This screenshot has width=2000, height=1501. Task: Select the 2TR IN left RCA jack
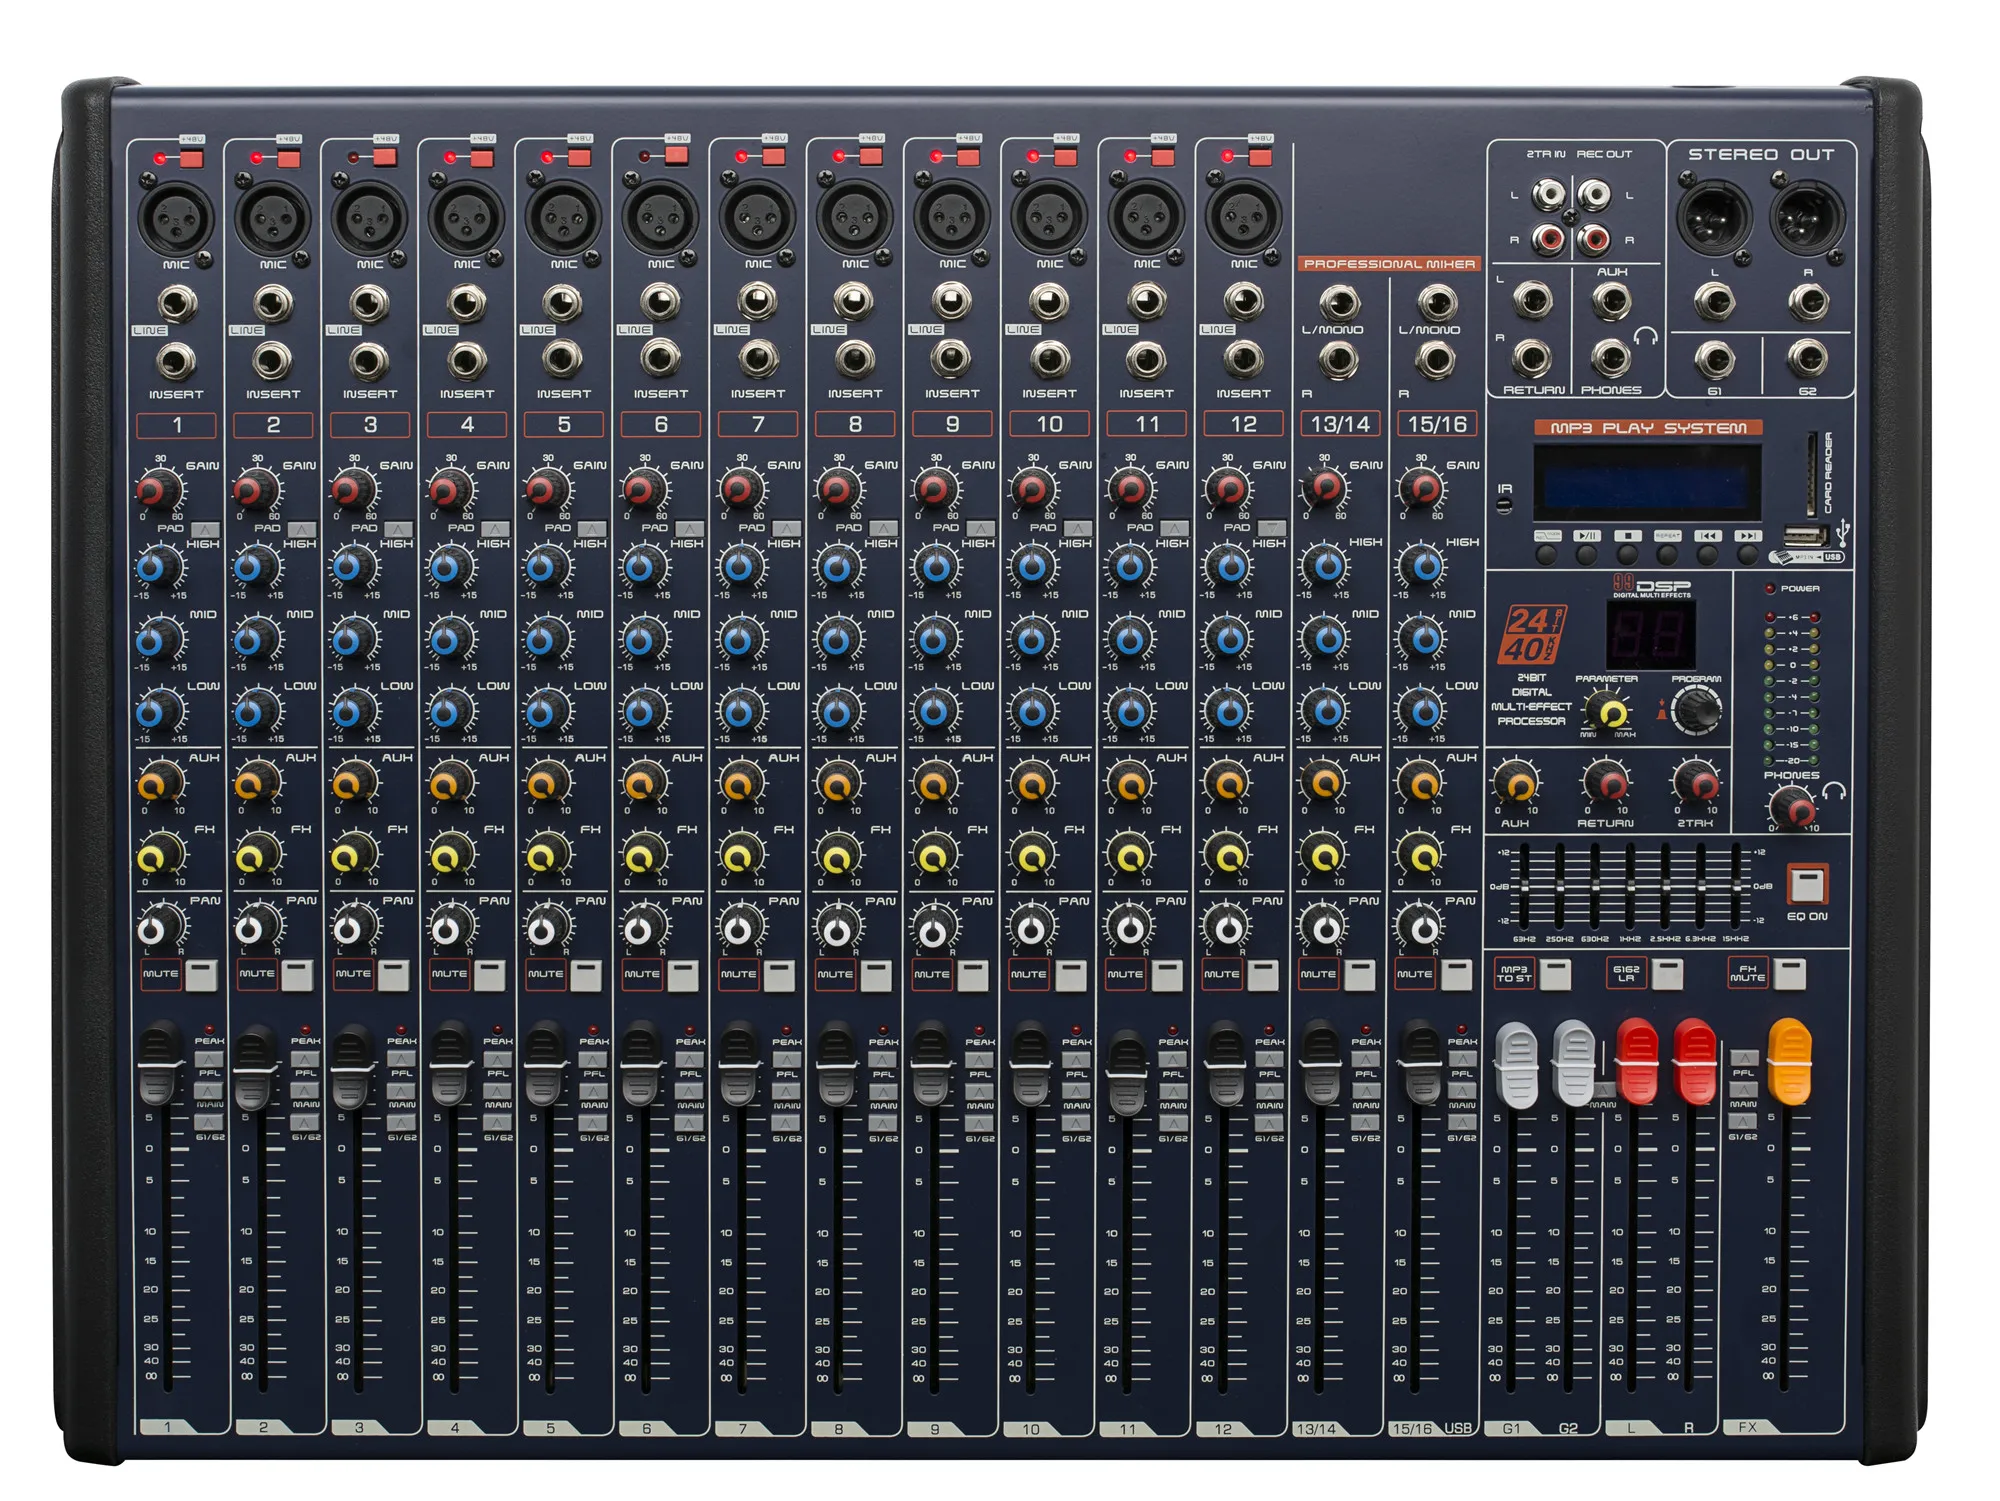pyautogui.click(x=1549, y=193)
